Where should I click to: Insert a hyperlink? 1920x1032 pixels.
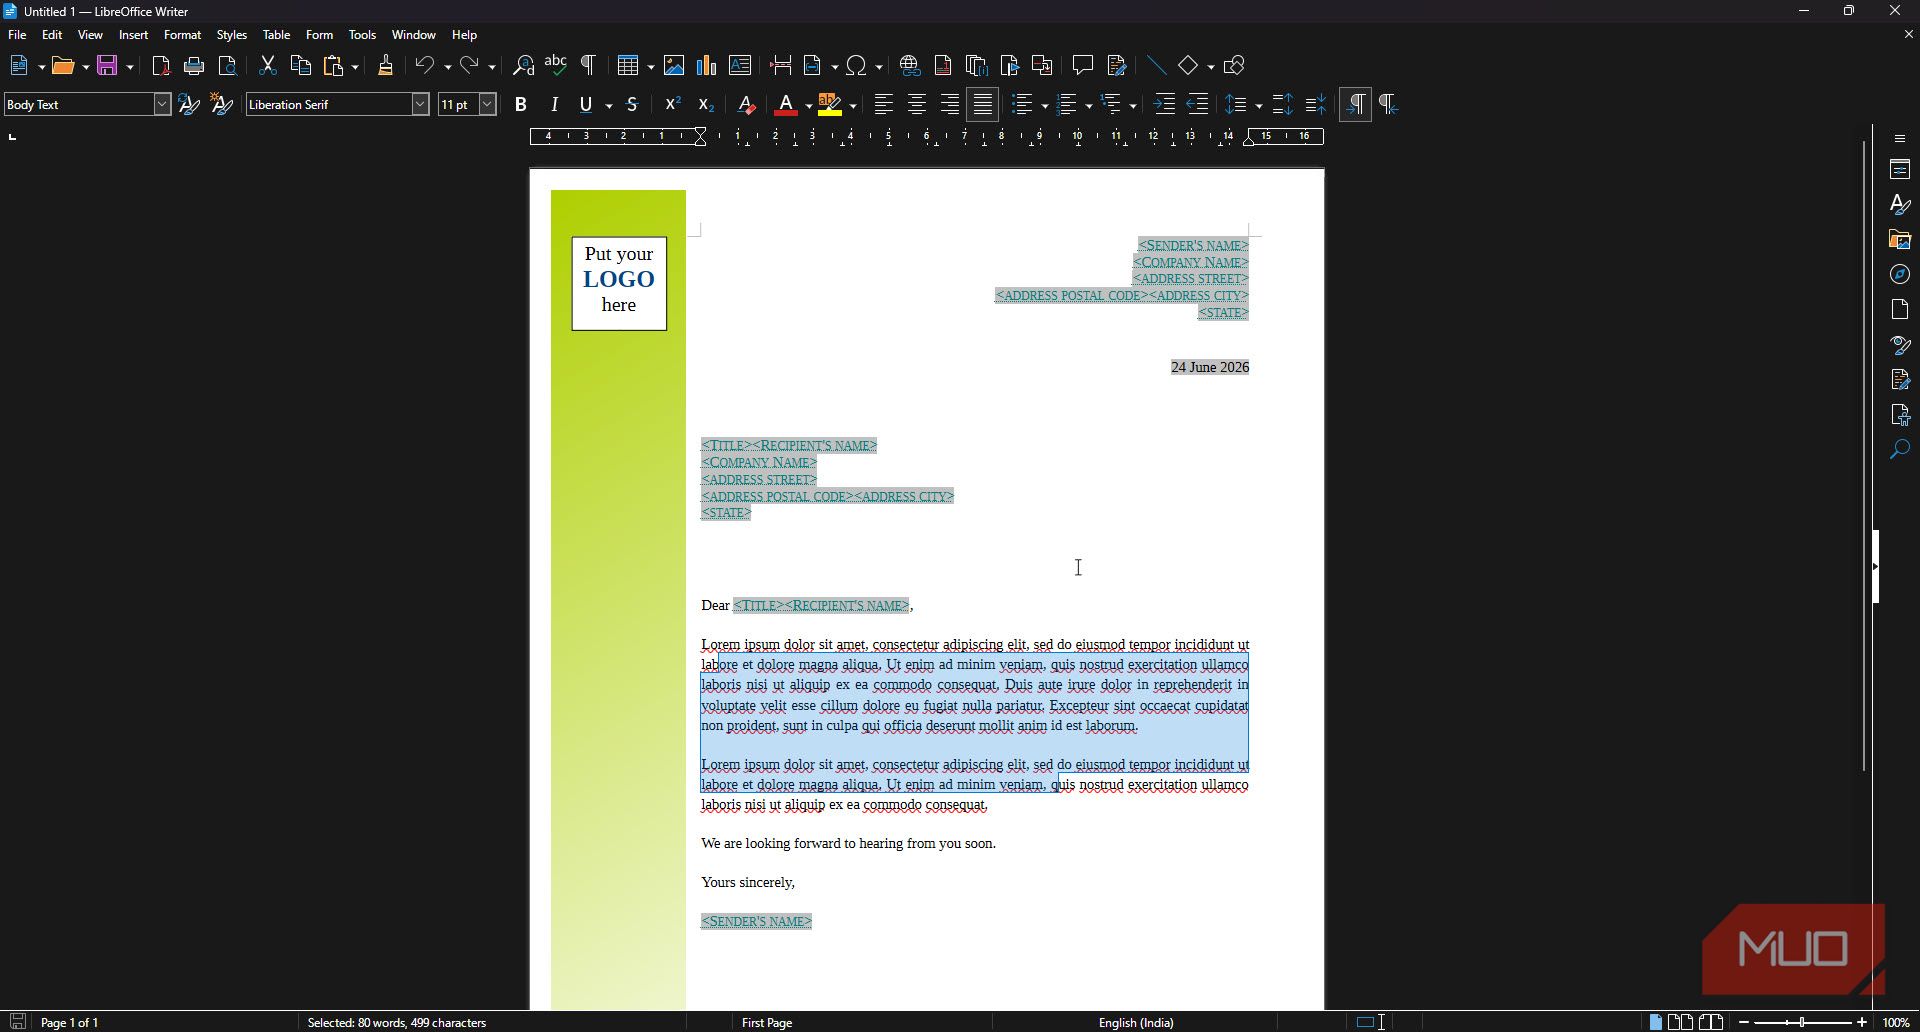pos(909,66)
